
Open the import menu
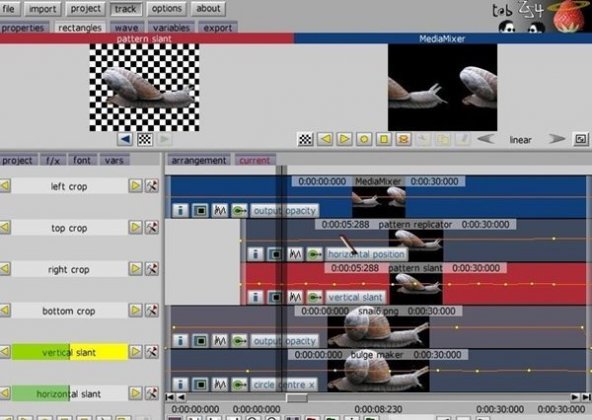click(x=42, y=8)
